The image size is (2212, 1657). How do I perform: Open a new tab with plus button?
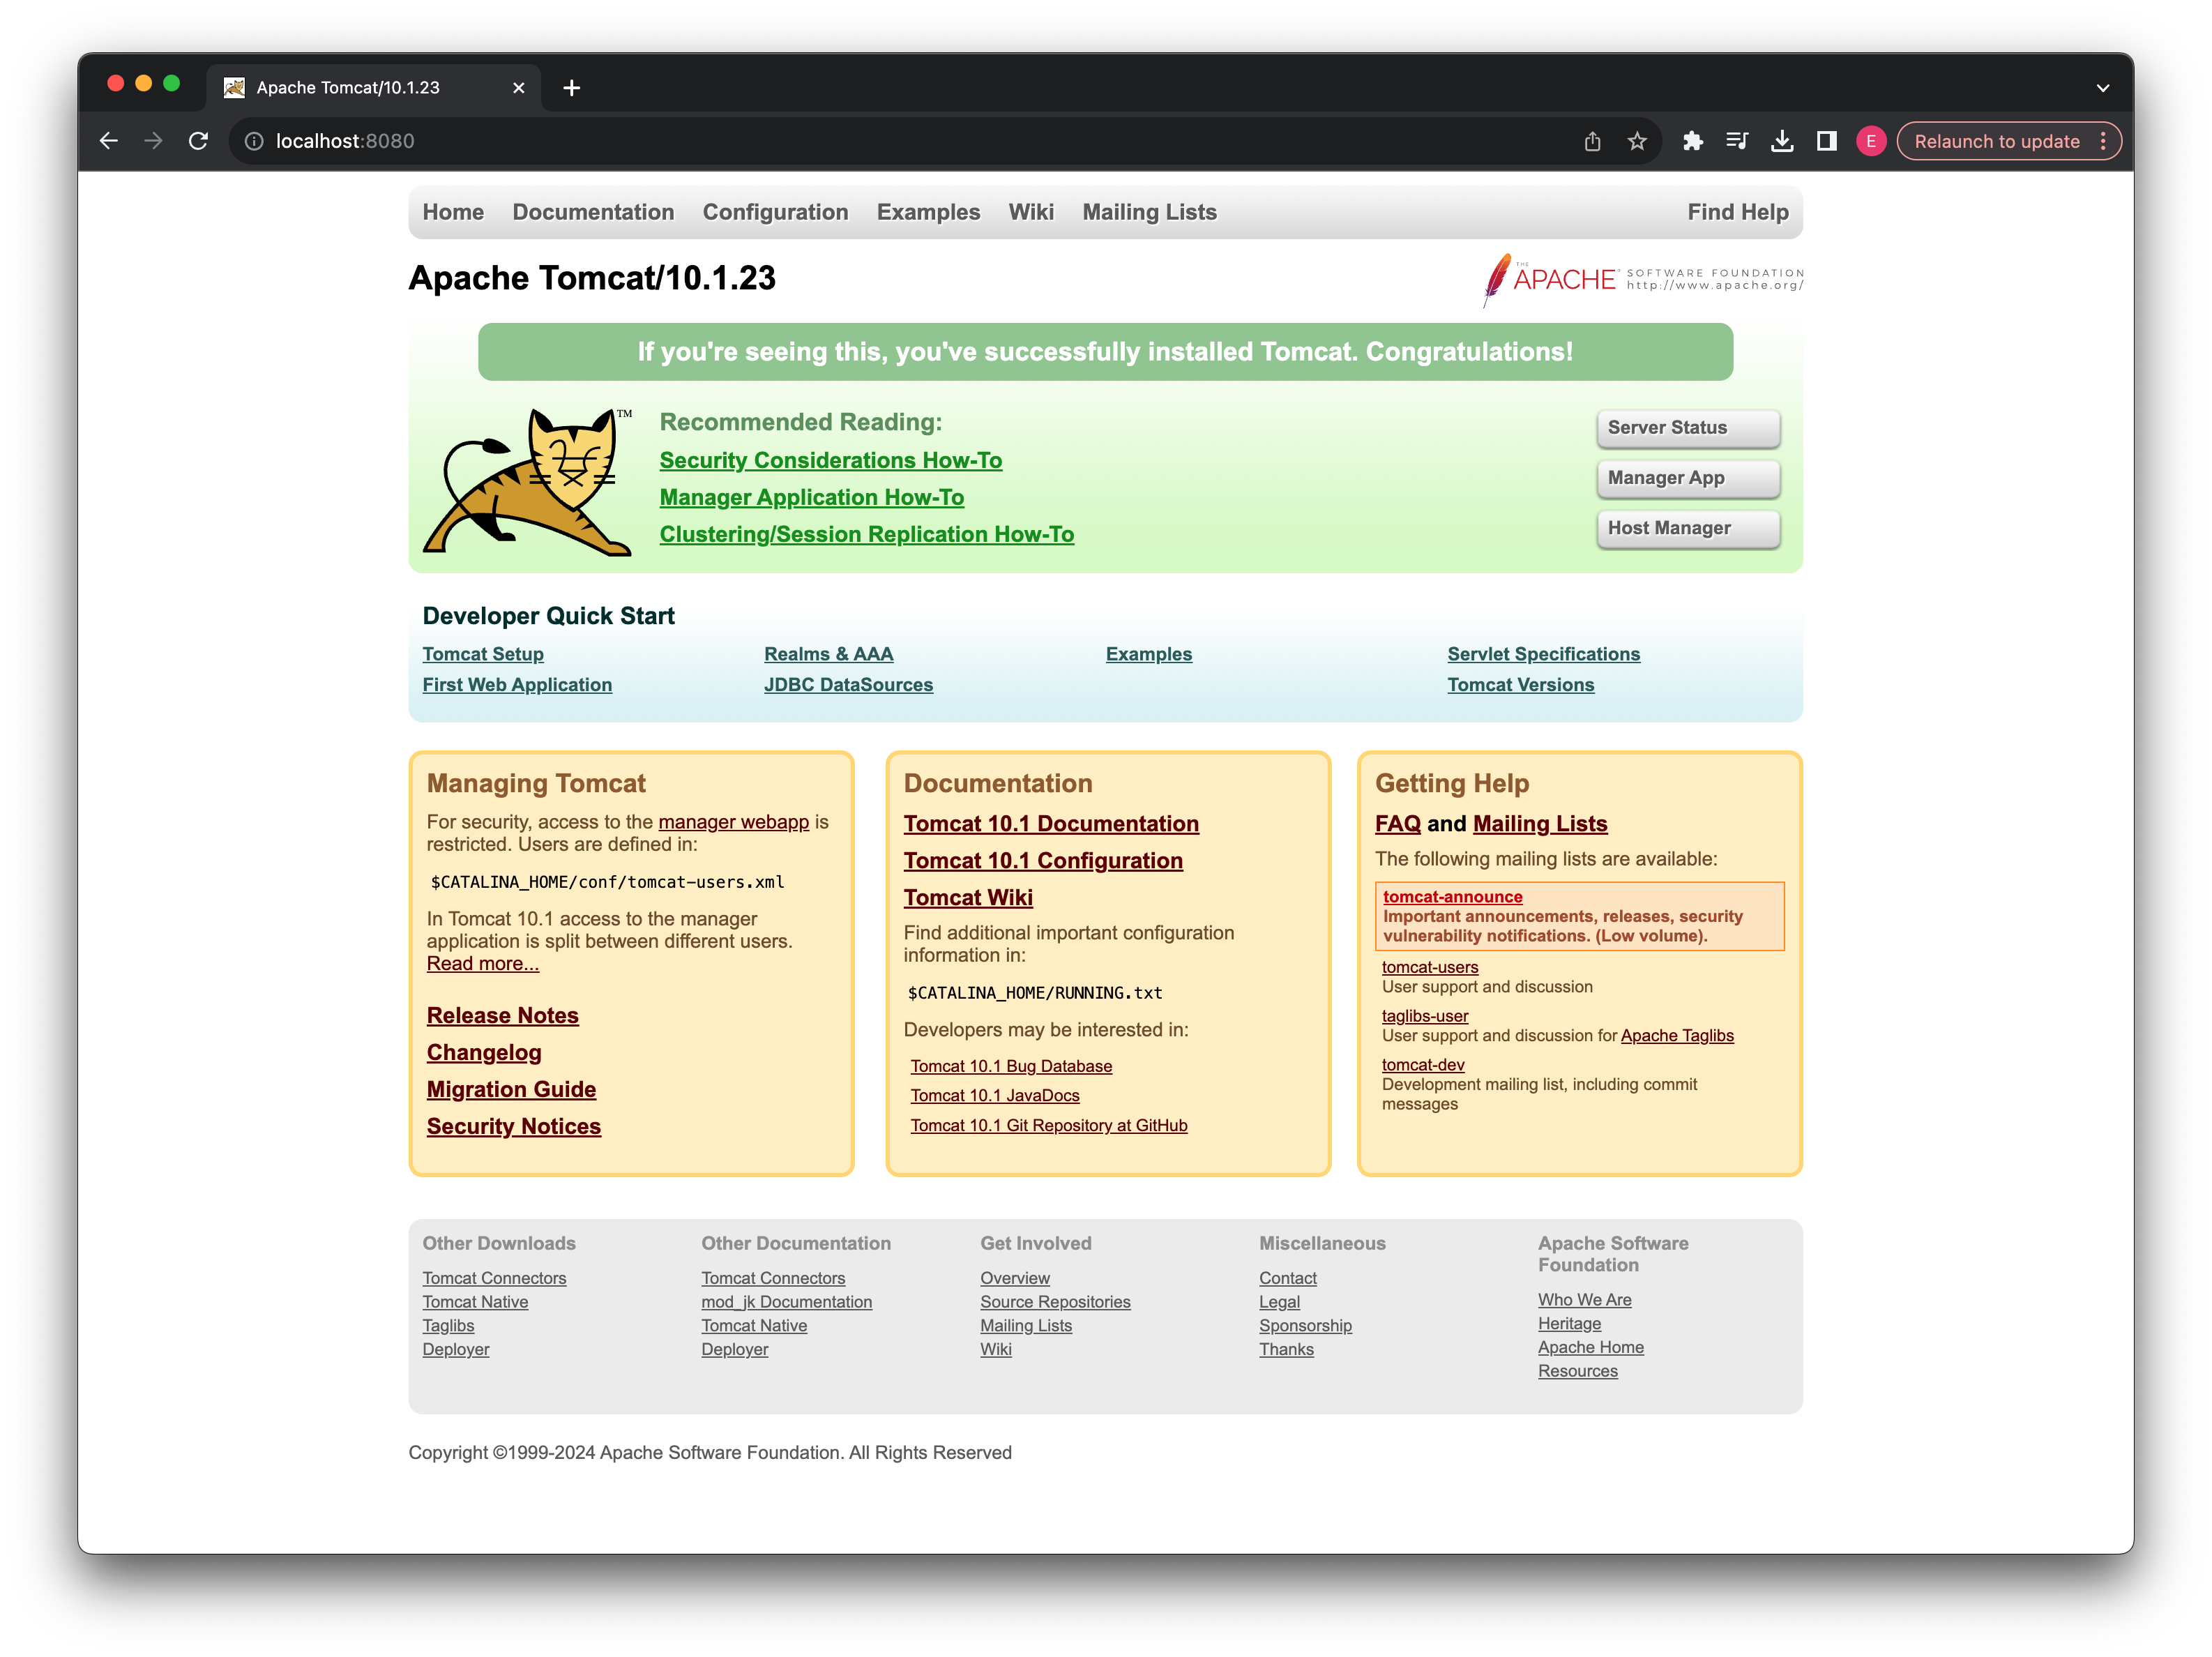pyautogui.click(x=571, y=88)
